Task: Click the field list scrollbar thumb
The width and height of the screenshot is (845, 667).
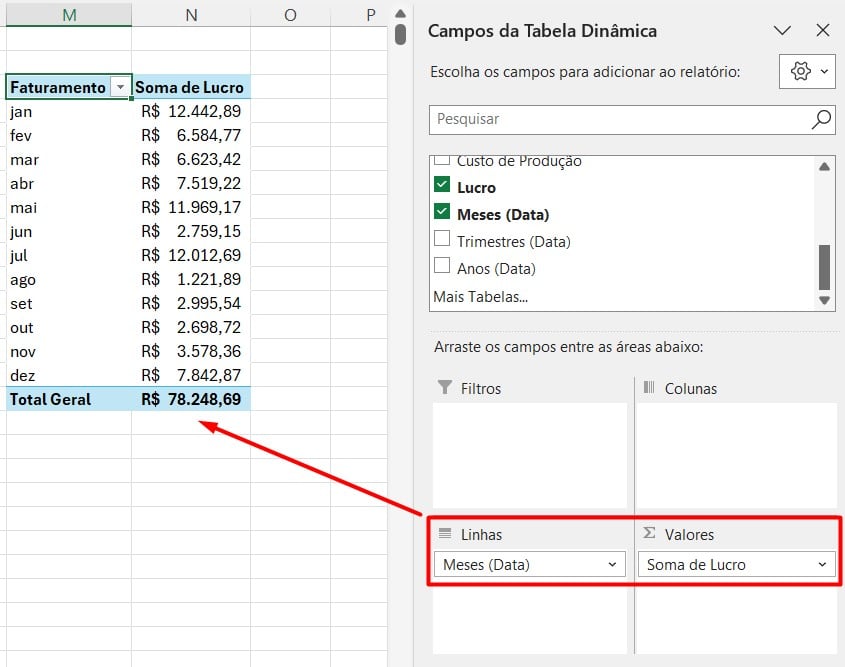Action: 824,267
